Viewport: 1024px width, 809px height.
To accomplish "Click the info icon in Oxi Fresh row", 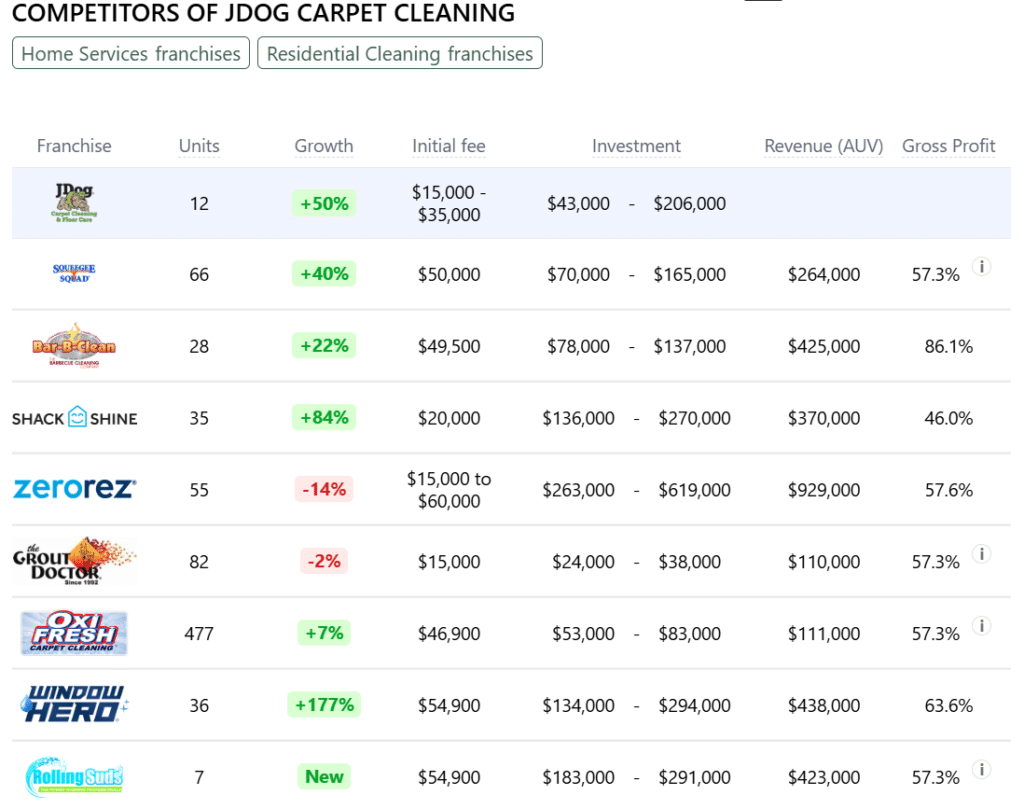I will click(x=982, y=626).
